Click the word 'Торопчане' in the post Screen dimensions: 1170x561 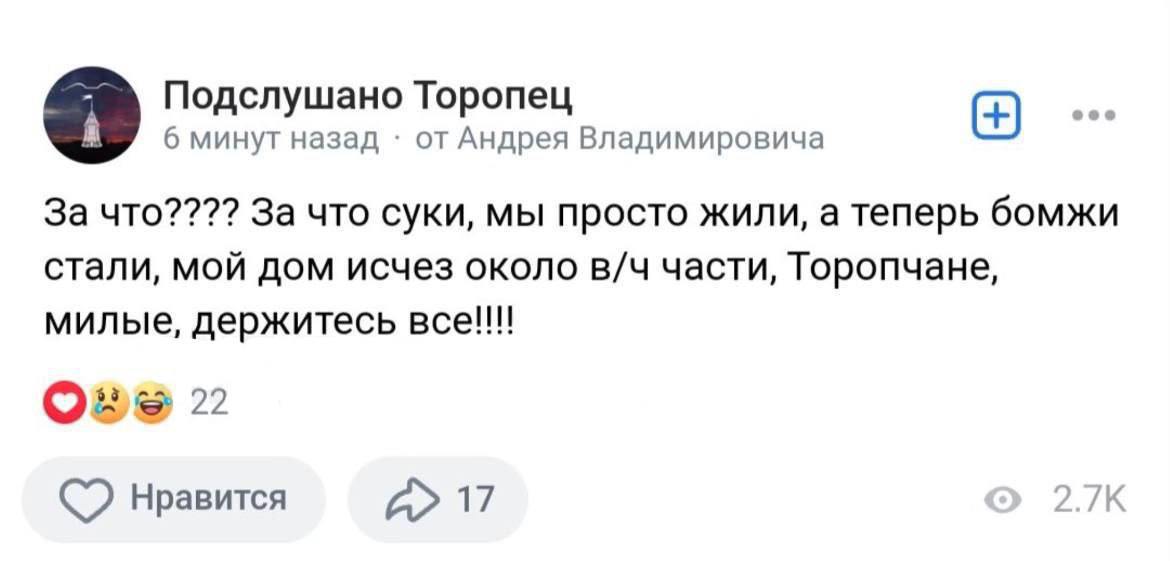point(891,270)
